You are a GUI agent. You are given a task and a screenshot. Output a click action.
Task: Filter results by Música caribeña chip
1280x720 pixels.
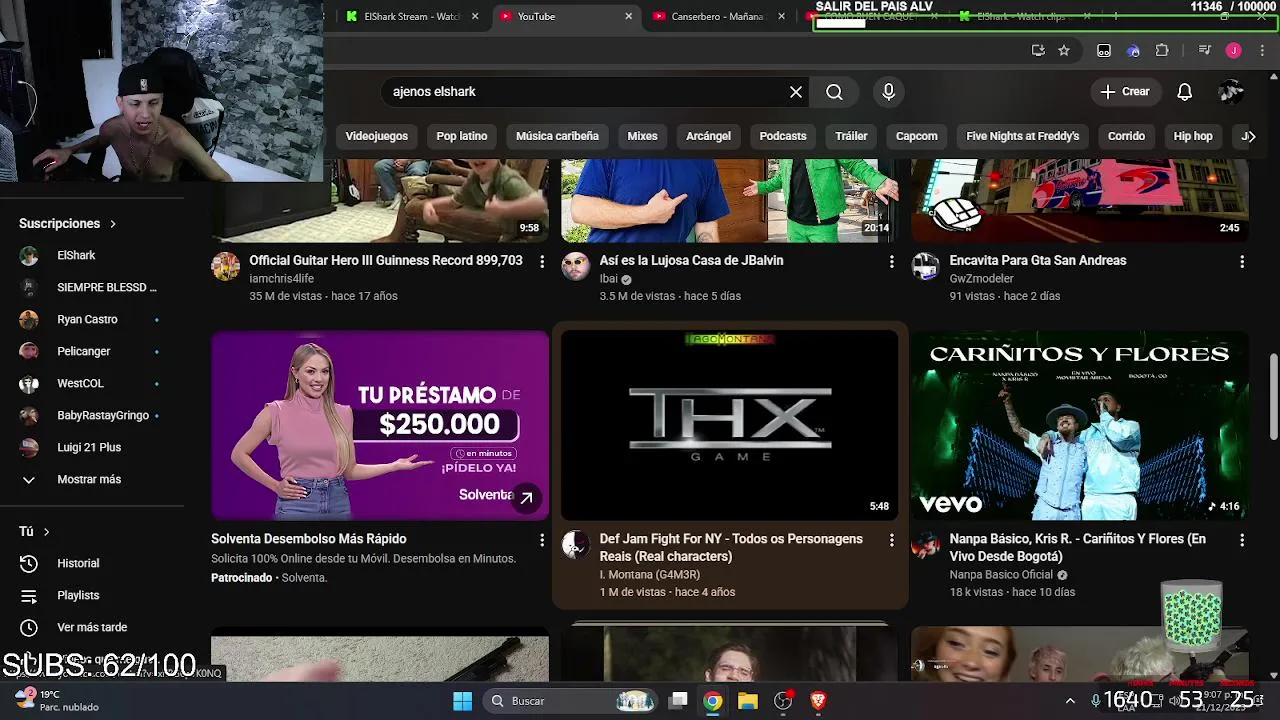557,136
